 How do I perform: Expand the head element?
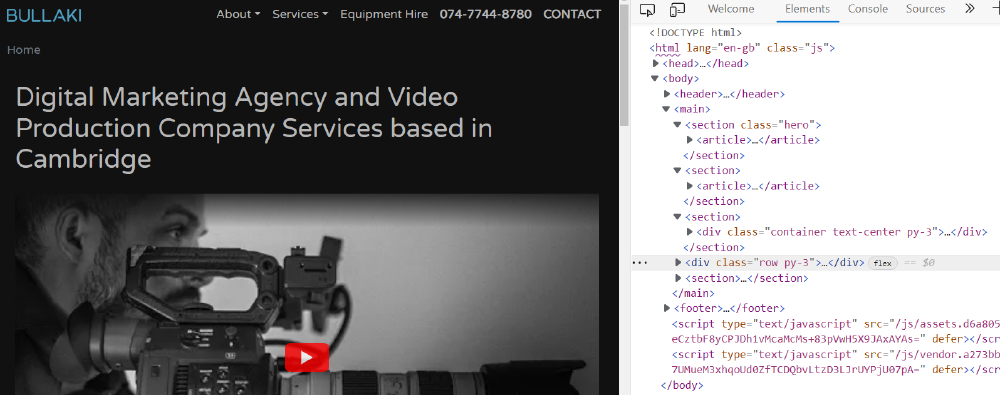(x=656, y=63)
